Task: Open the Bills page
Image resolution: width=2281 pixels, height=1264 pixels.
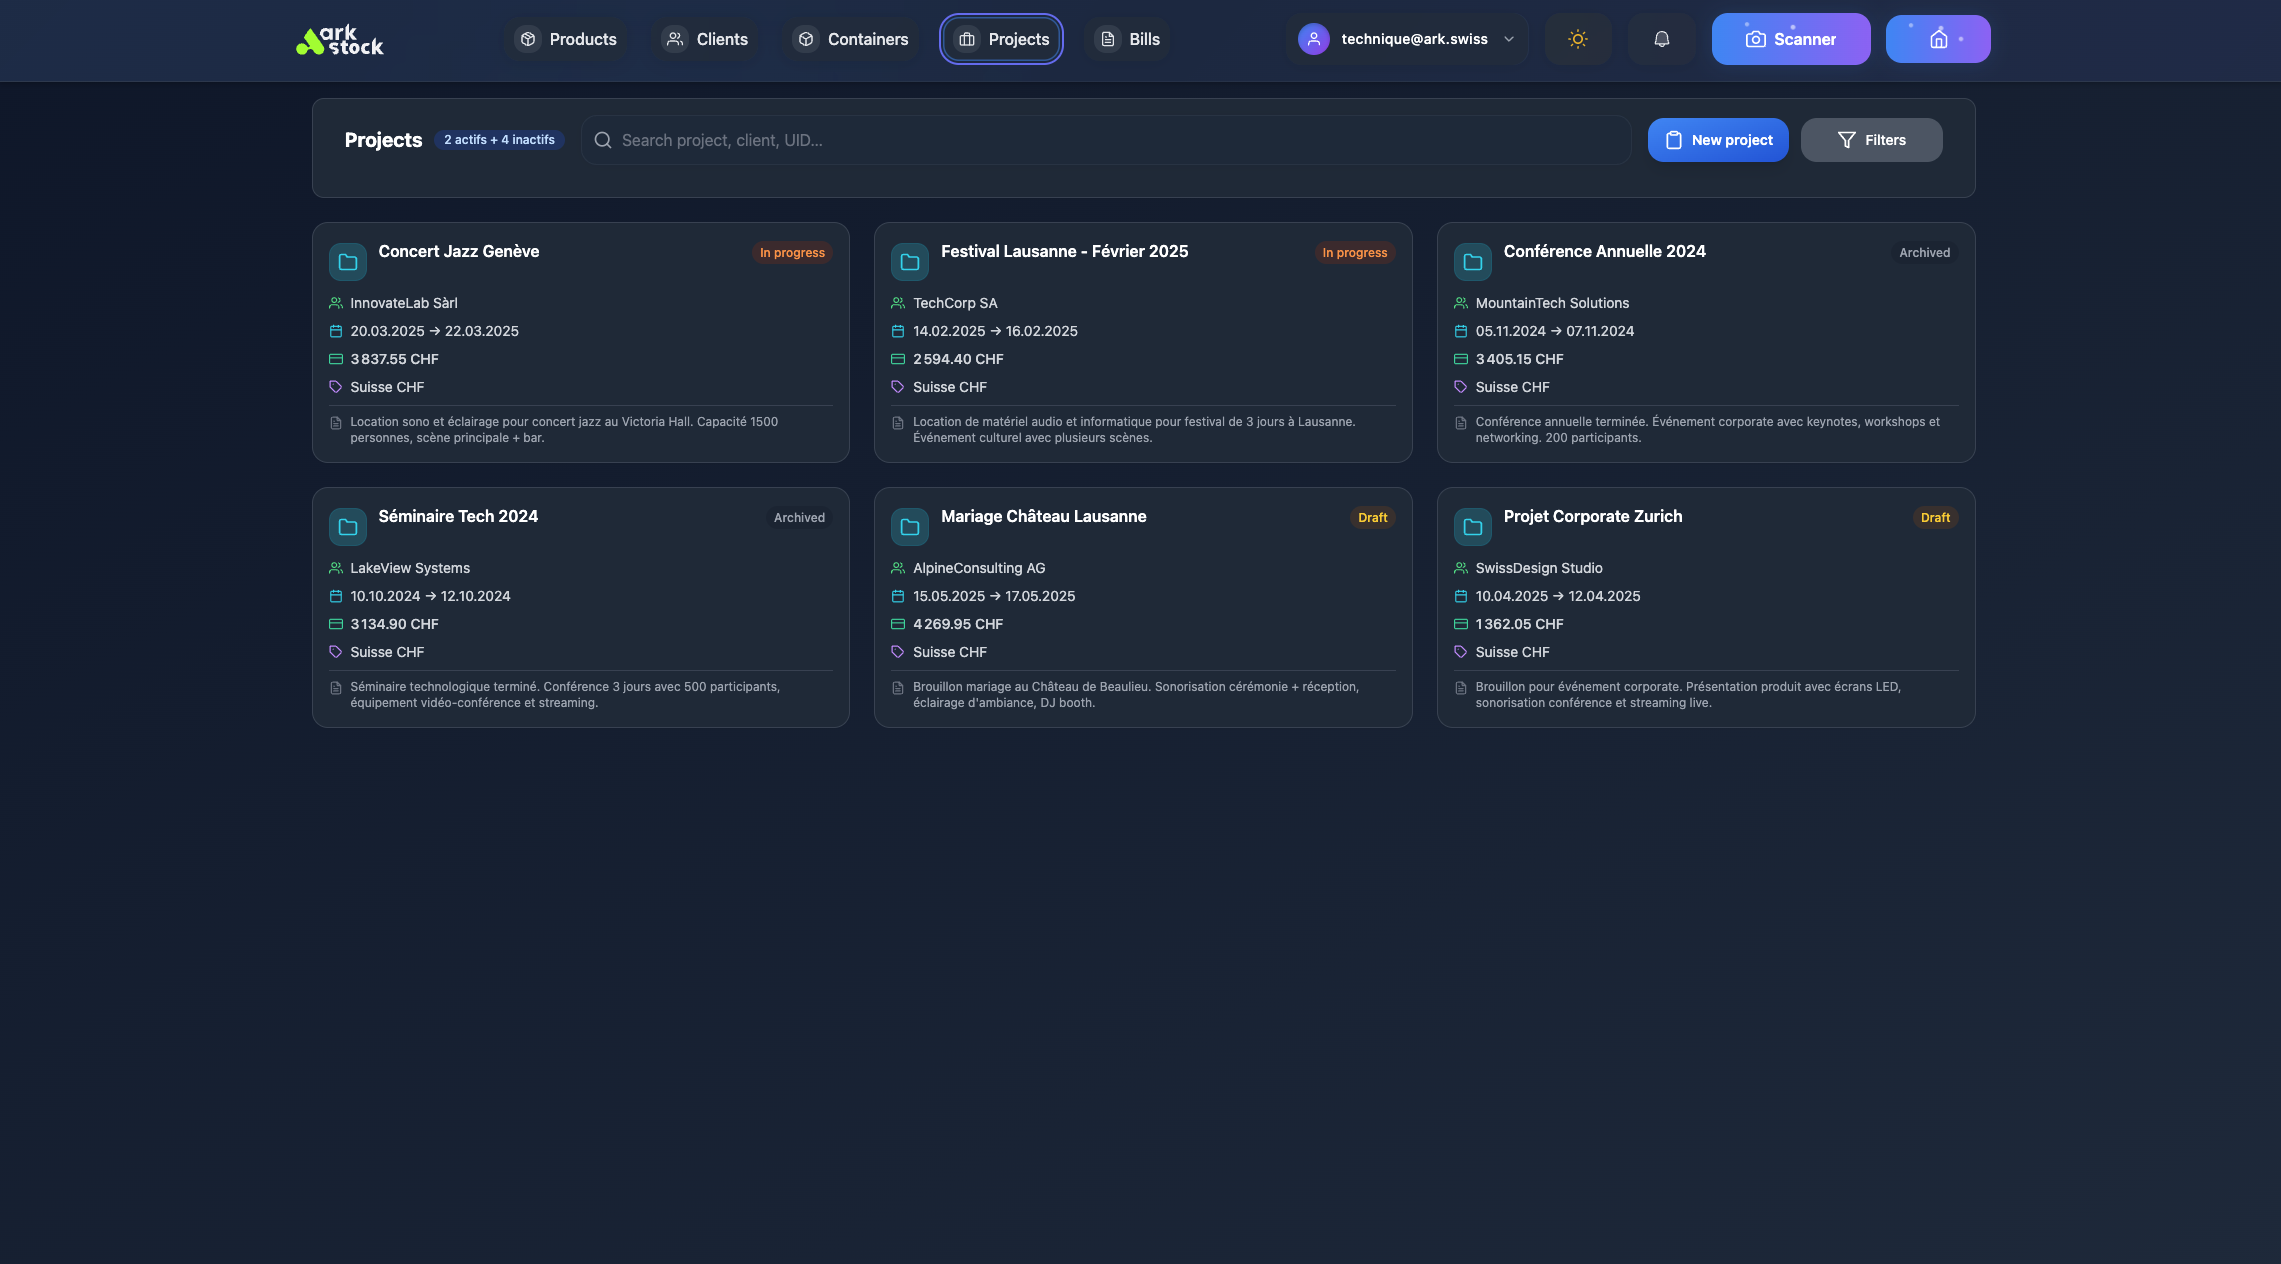Action: coord(1129,40)
